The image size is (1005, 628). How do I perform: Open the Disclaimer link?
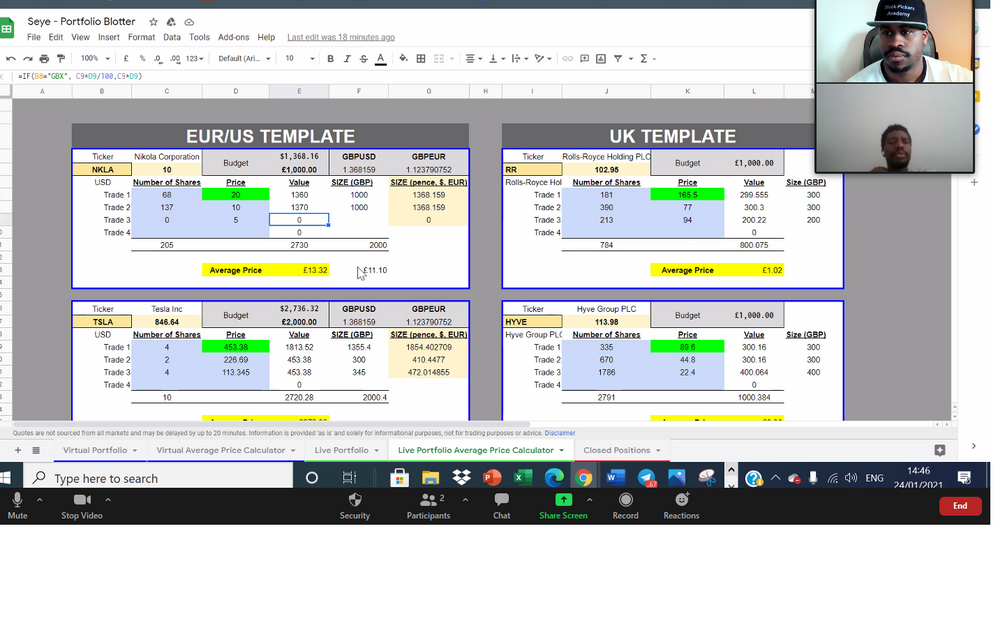point(560,433)
